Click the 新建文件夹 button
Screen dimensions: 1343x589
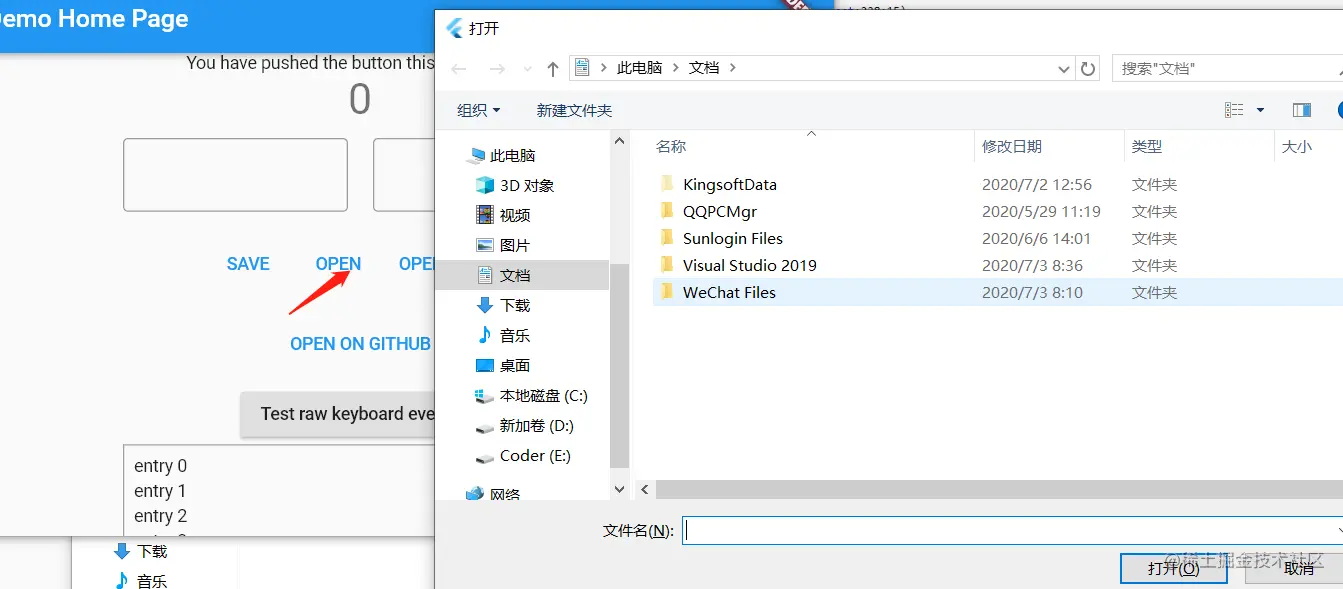pyautogui.click(x=574, y=110)
